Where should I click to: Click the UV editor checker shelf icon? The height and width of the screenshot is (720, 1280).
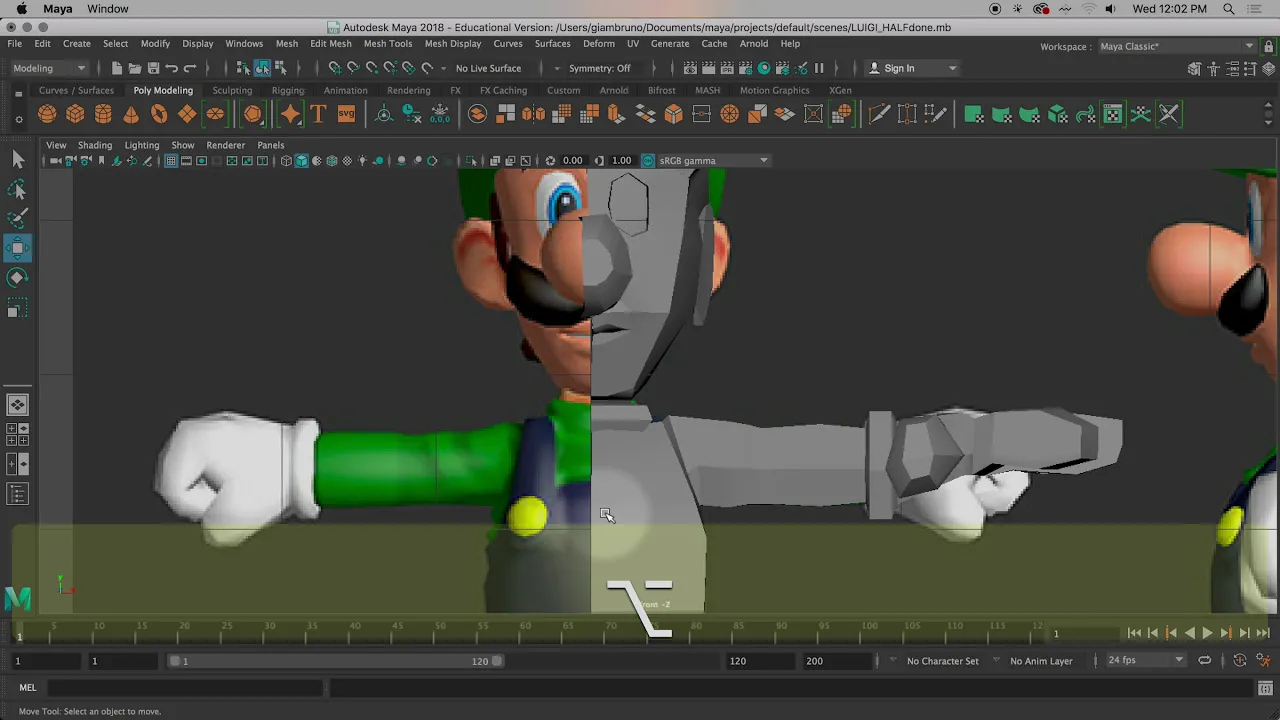pos(1113,114)
